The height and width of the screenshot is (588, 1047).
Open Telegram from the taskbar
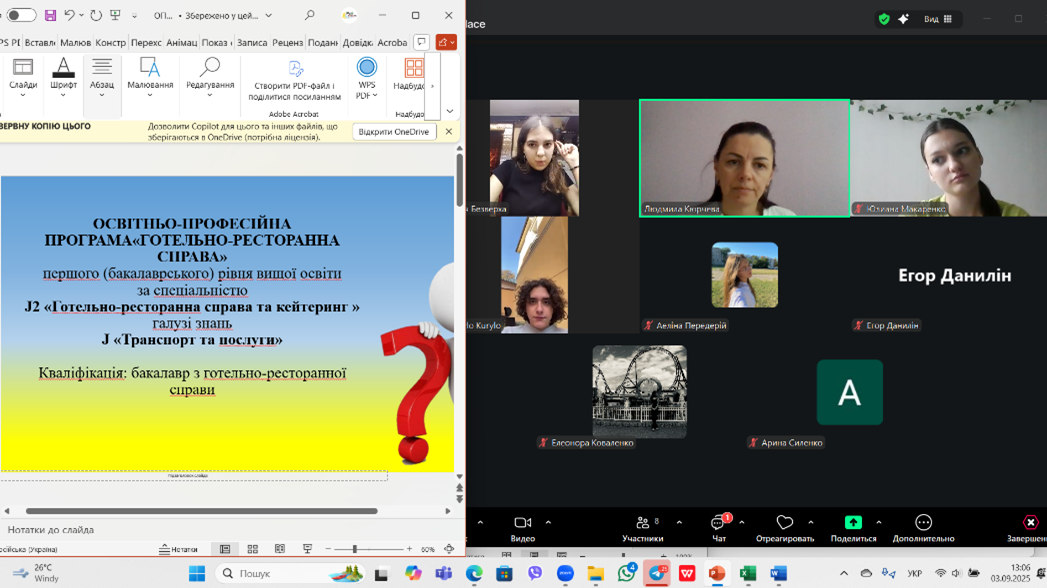click(657, 573)
